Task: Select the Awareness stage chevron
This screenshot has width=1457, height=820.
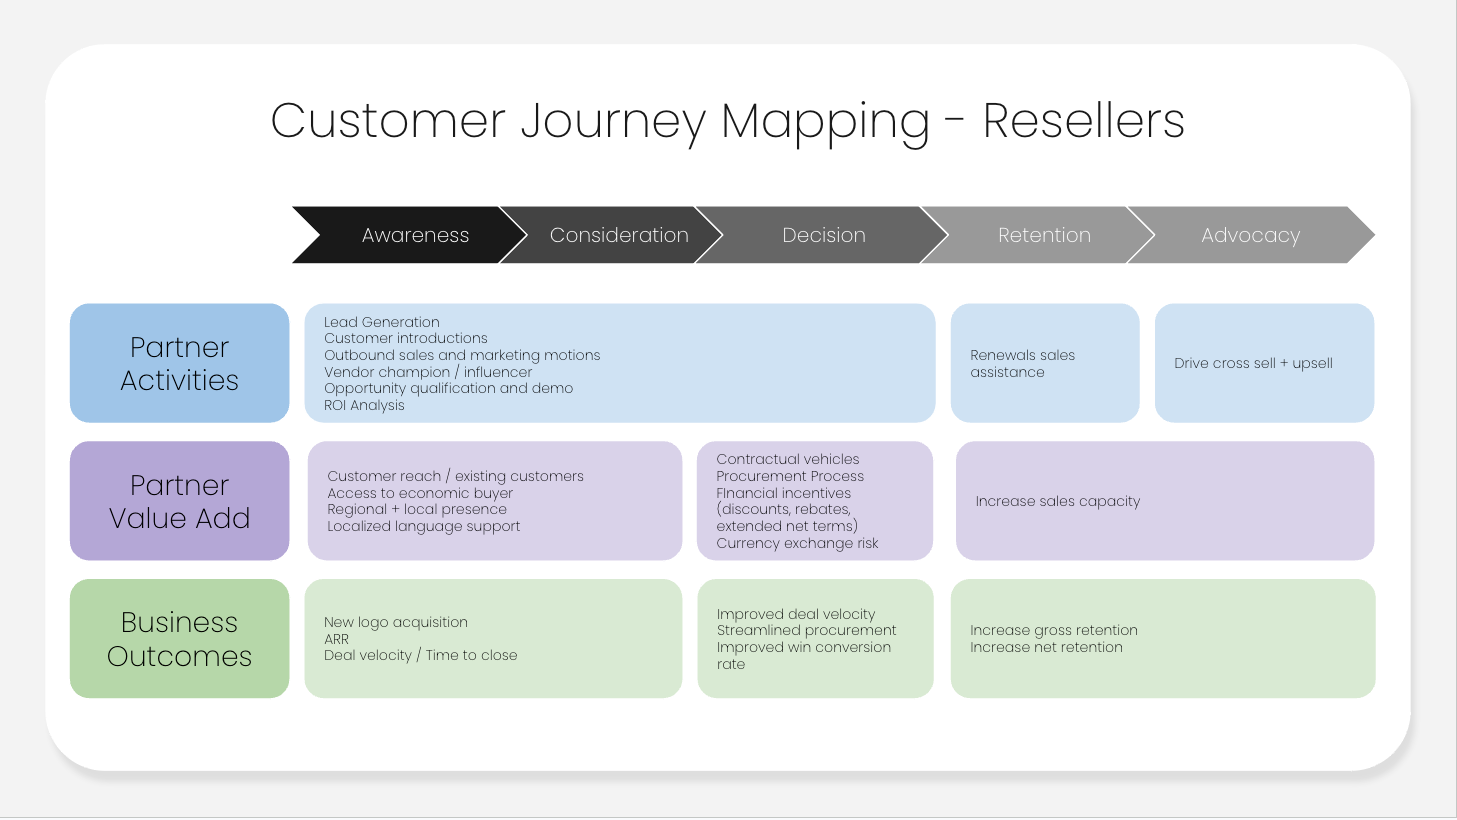Action: [415, 235]
